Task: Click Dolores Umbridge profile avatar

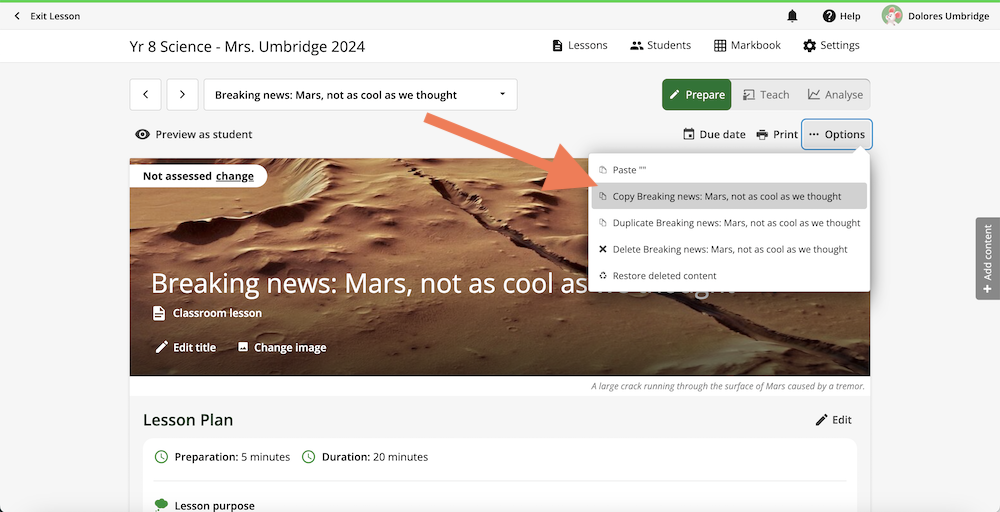Action: coord(892,16)
